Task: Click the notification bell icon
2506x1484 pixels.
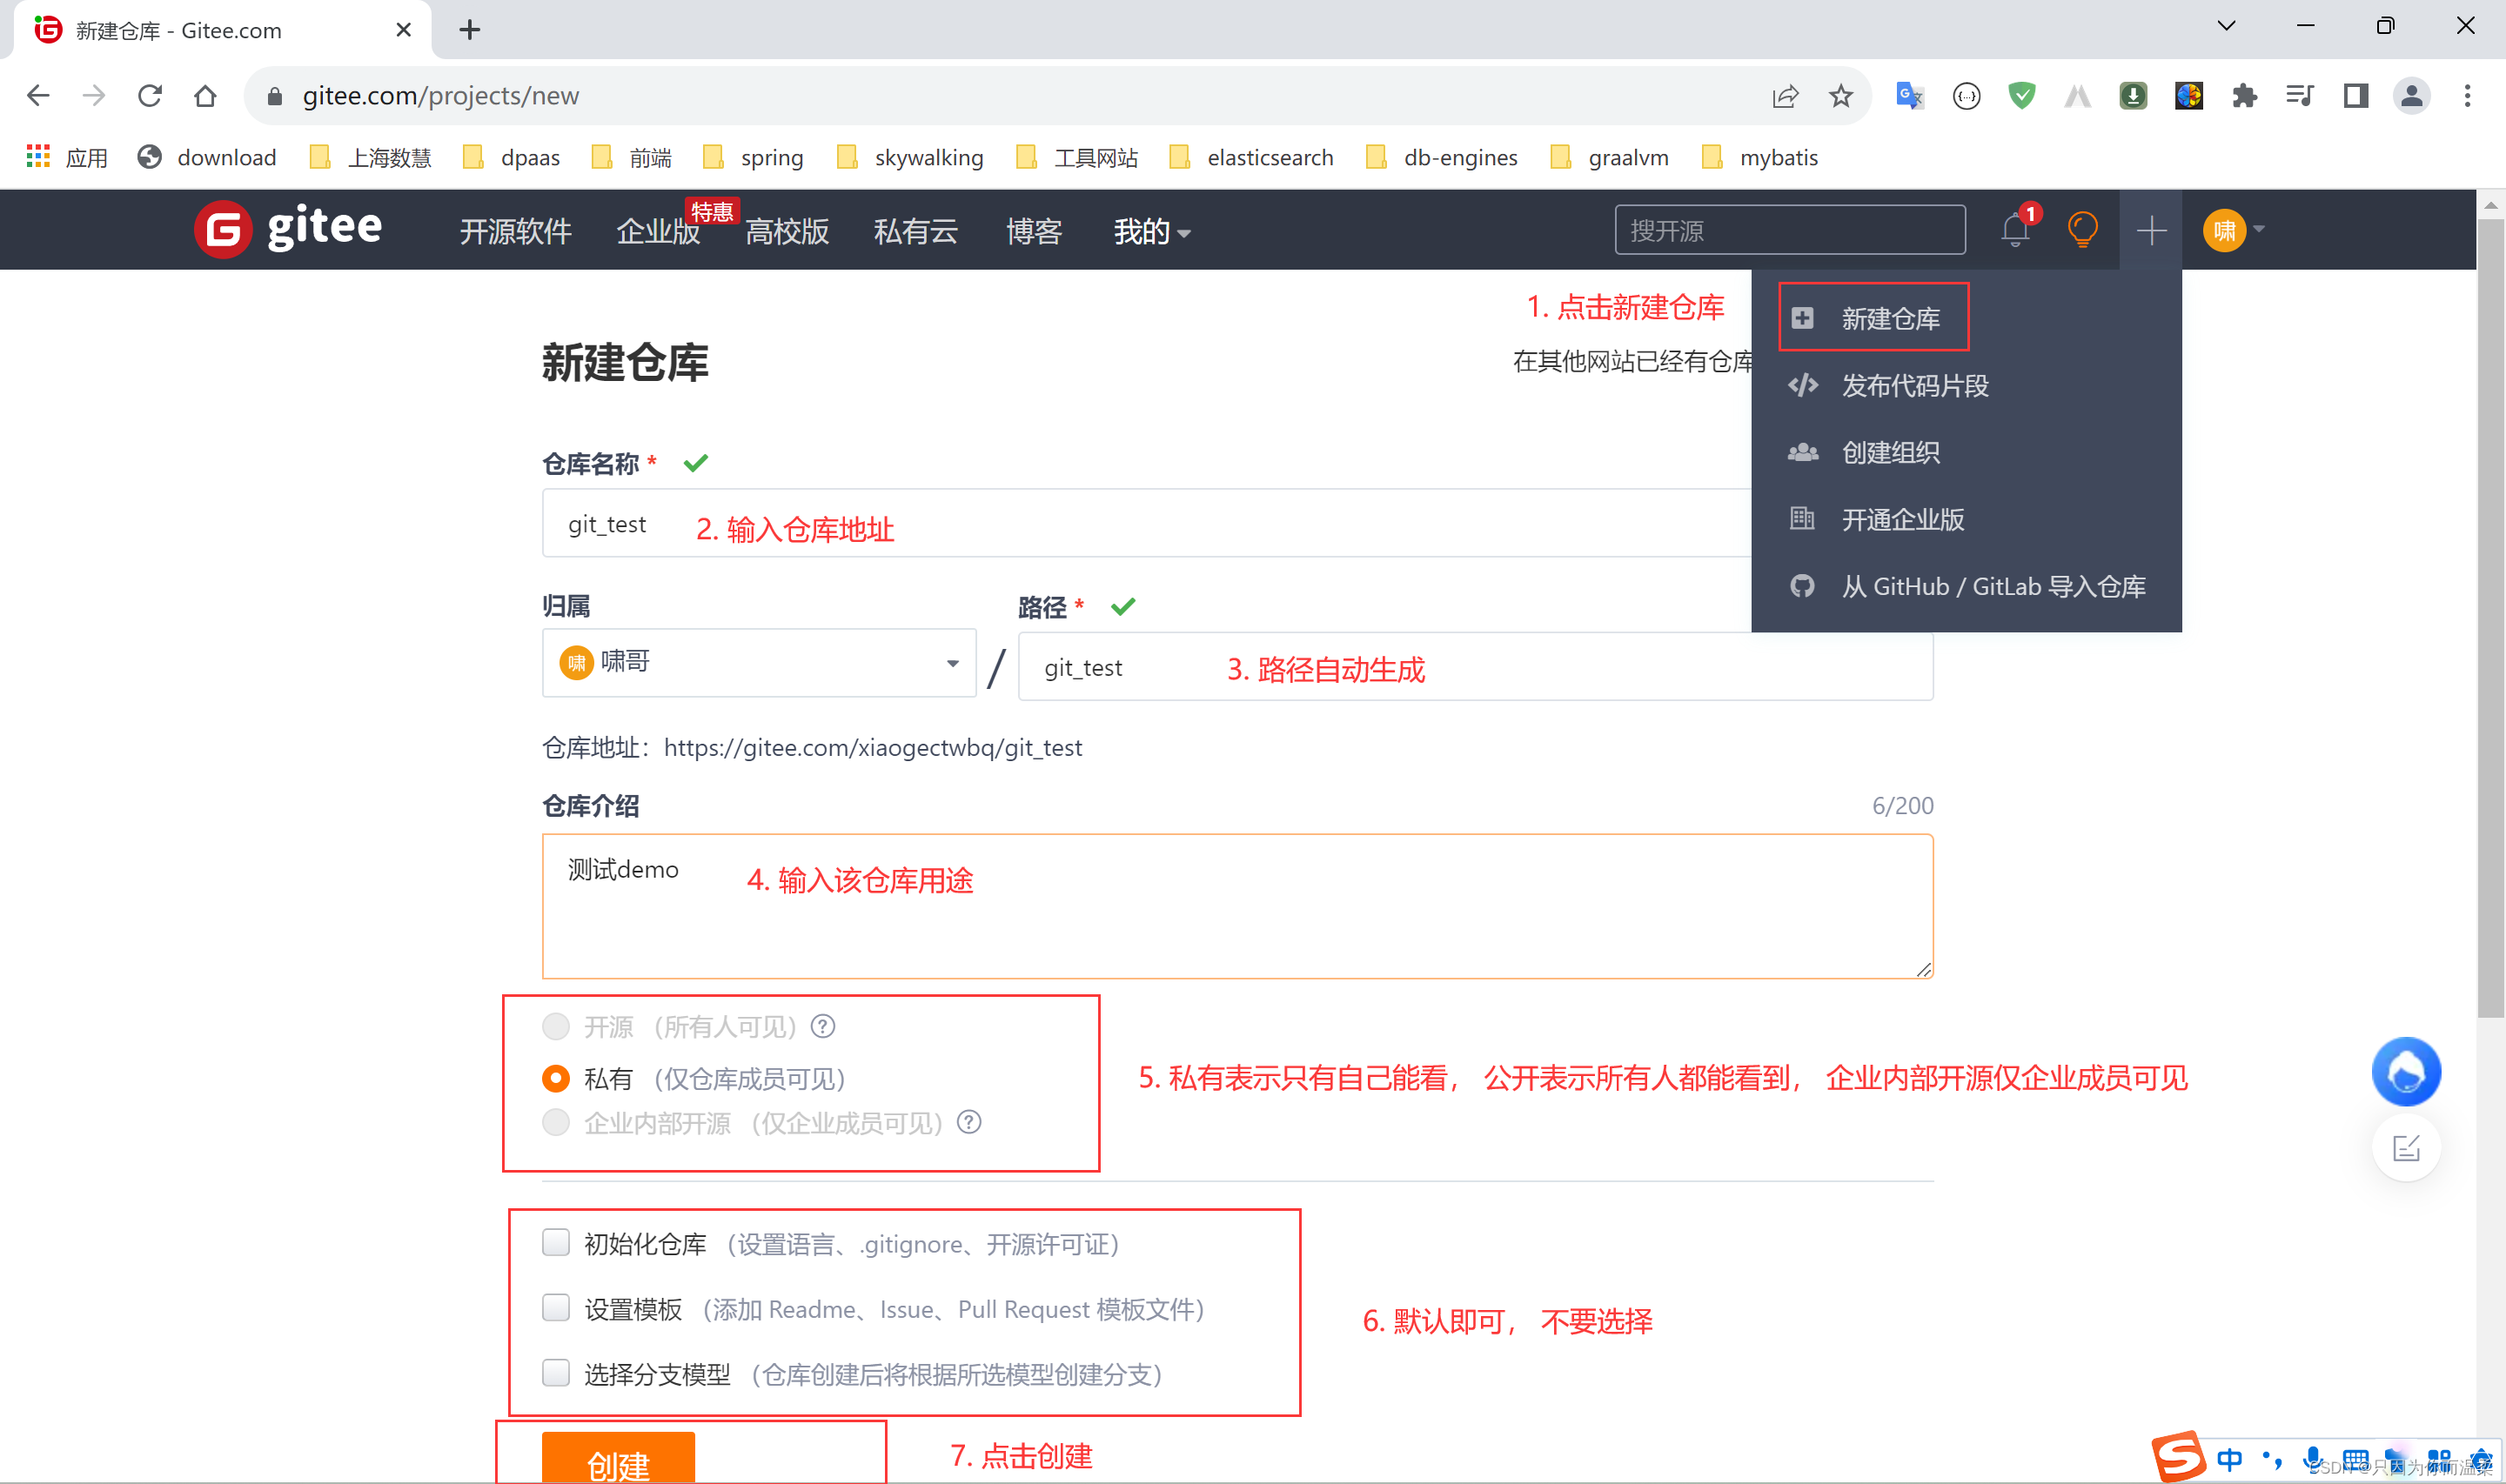Action: (x=2014, y=231)
